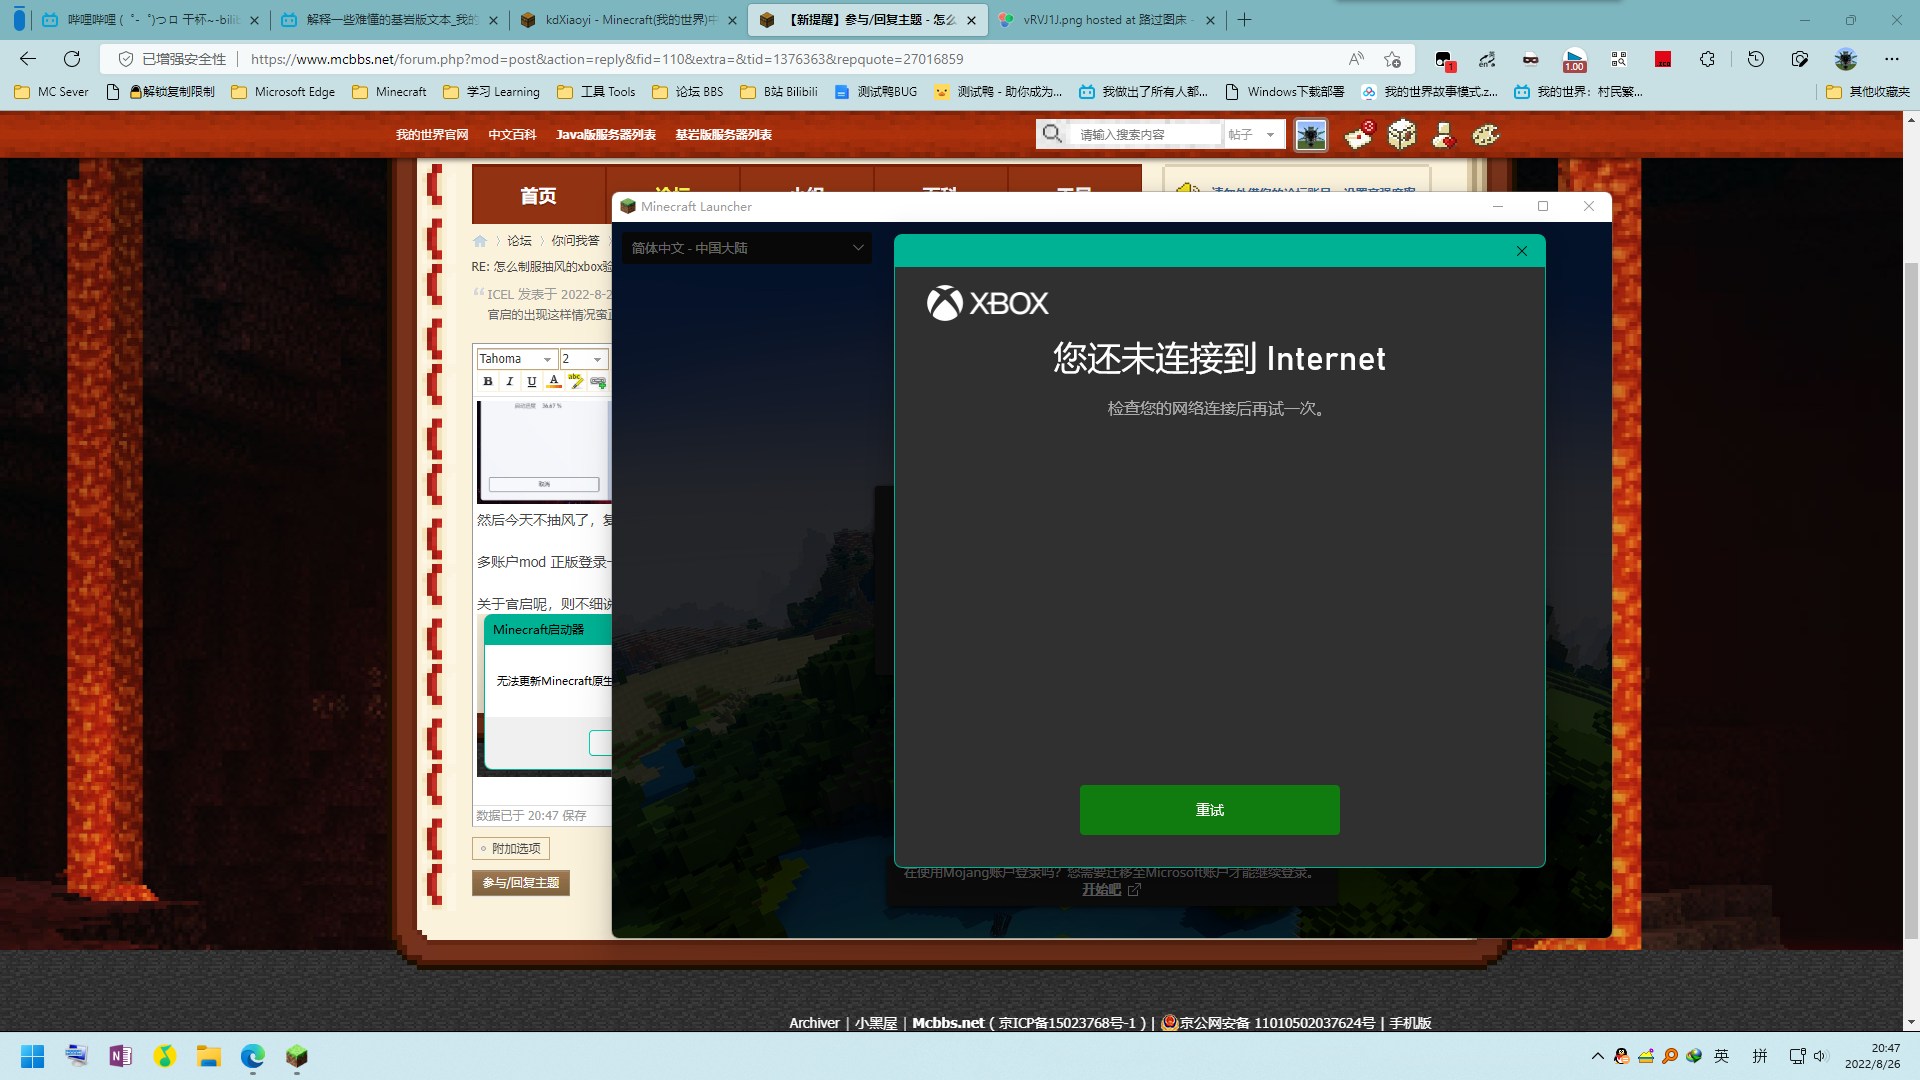The width and height of the screenshot is (1920, 1080).
Task: Click the forum cube block icon
Action: (x=1402, y=134)
